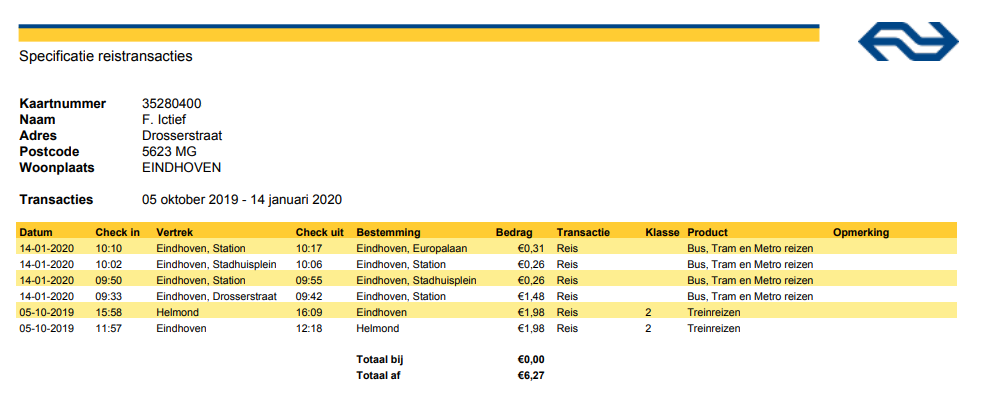Click the Vertrek column header
Viewport: 999px width, 394px height.
173,233
